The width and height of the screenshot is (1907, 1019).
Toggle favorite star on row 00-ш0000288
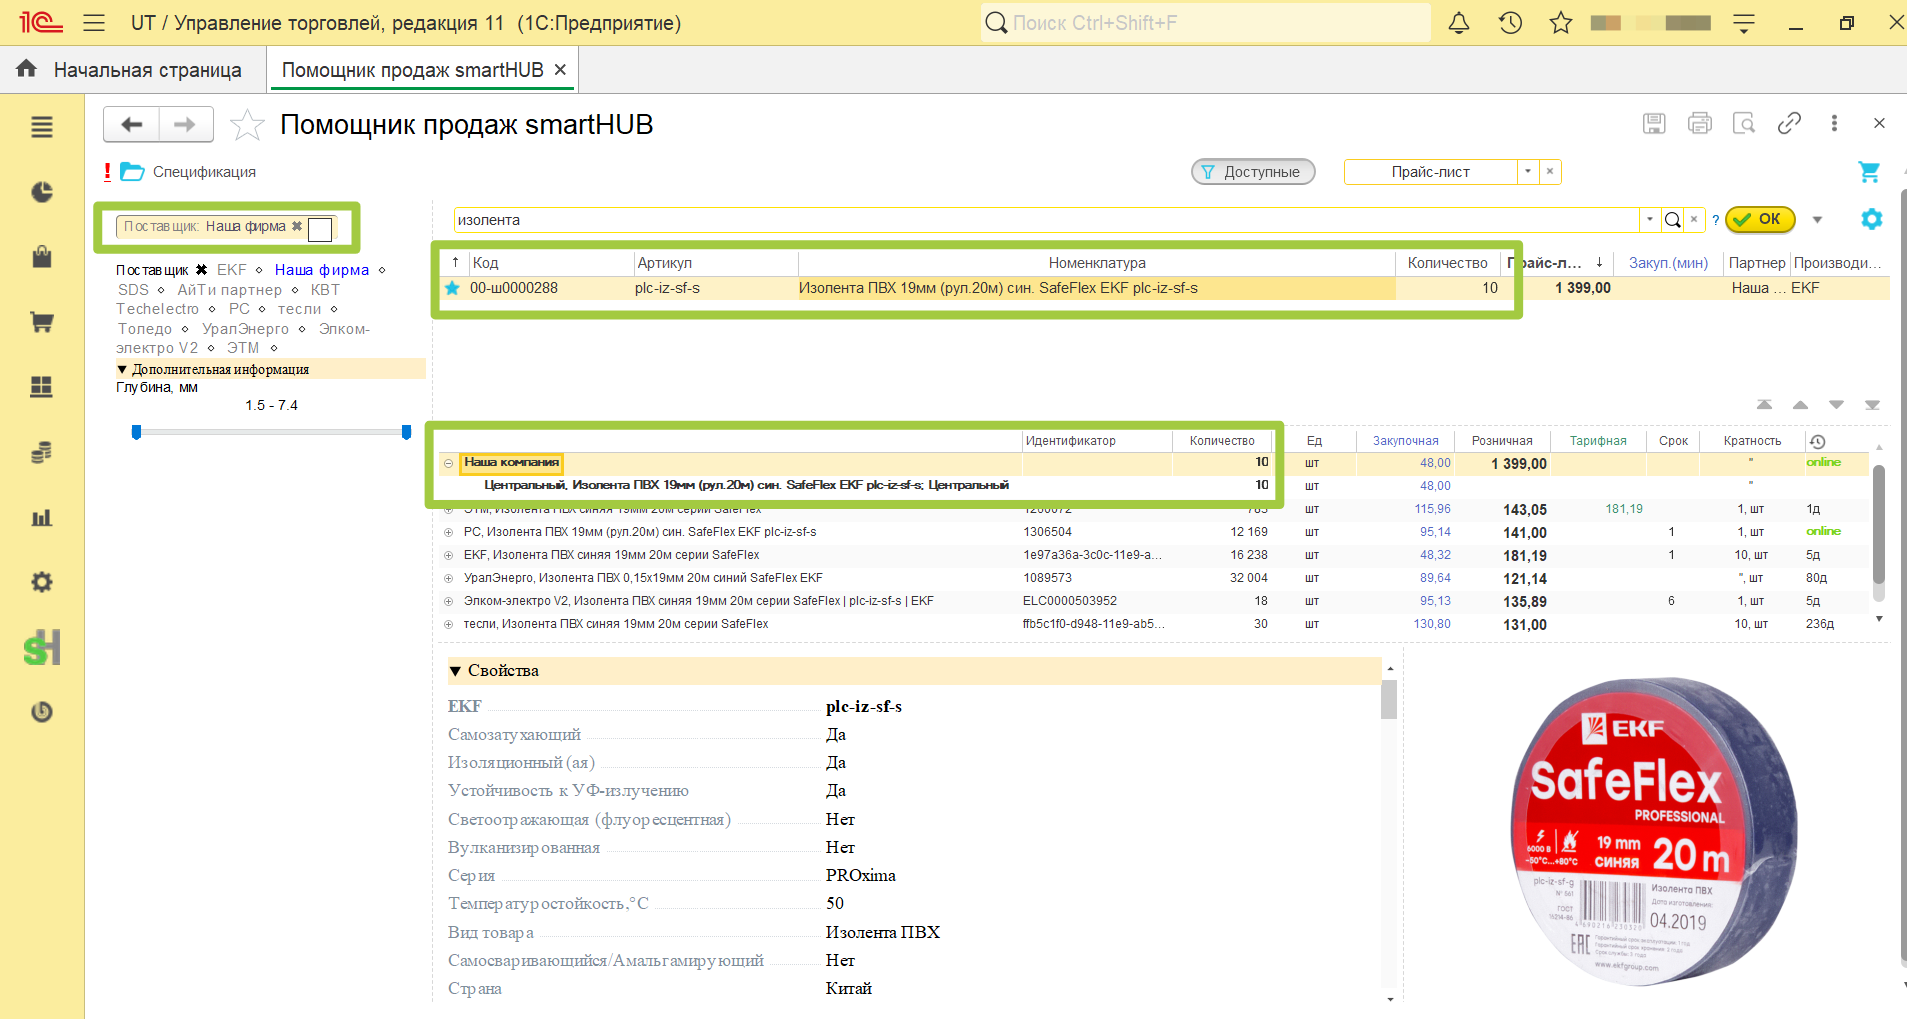point(452,288)
